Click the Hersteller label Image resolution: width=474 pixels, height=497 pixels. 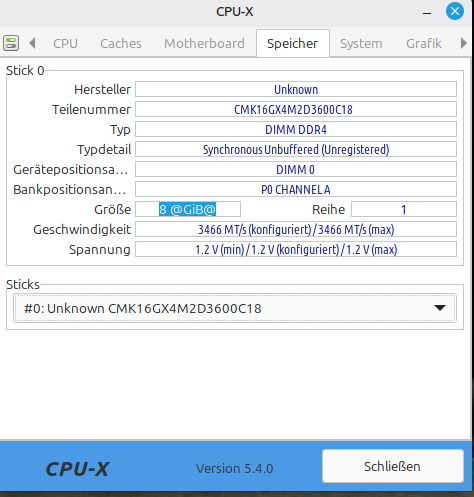[x=102, y=89]
